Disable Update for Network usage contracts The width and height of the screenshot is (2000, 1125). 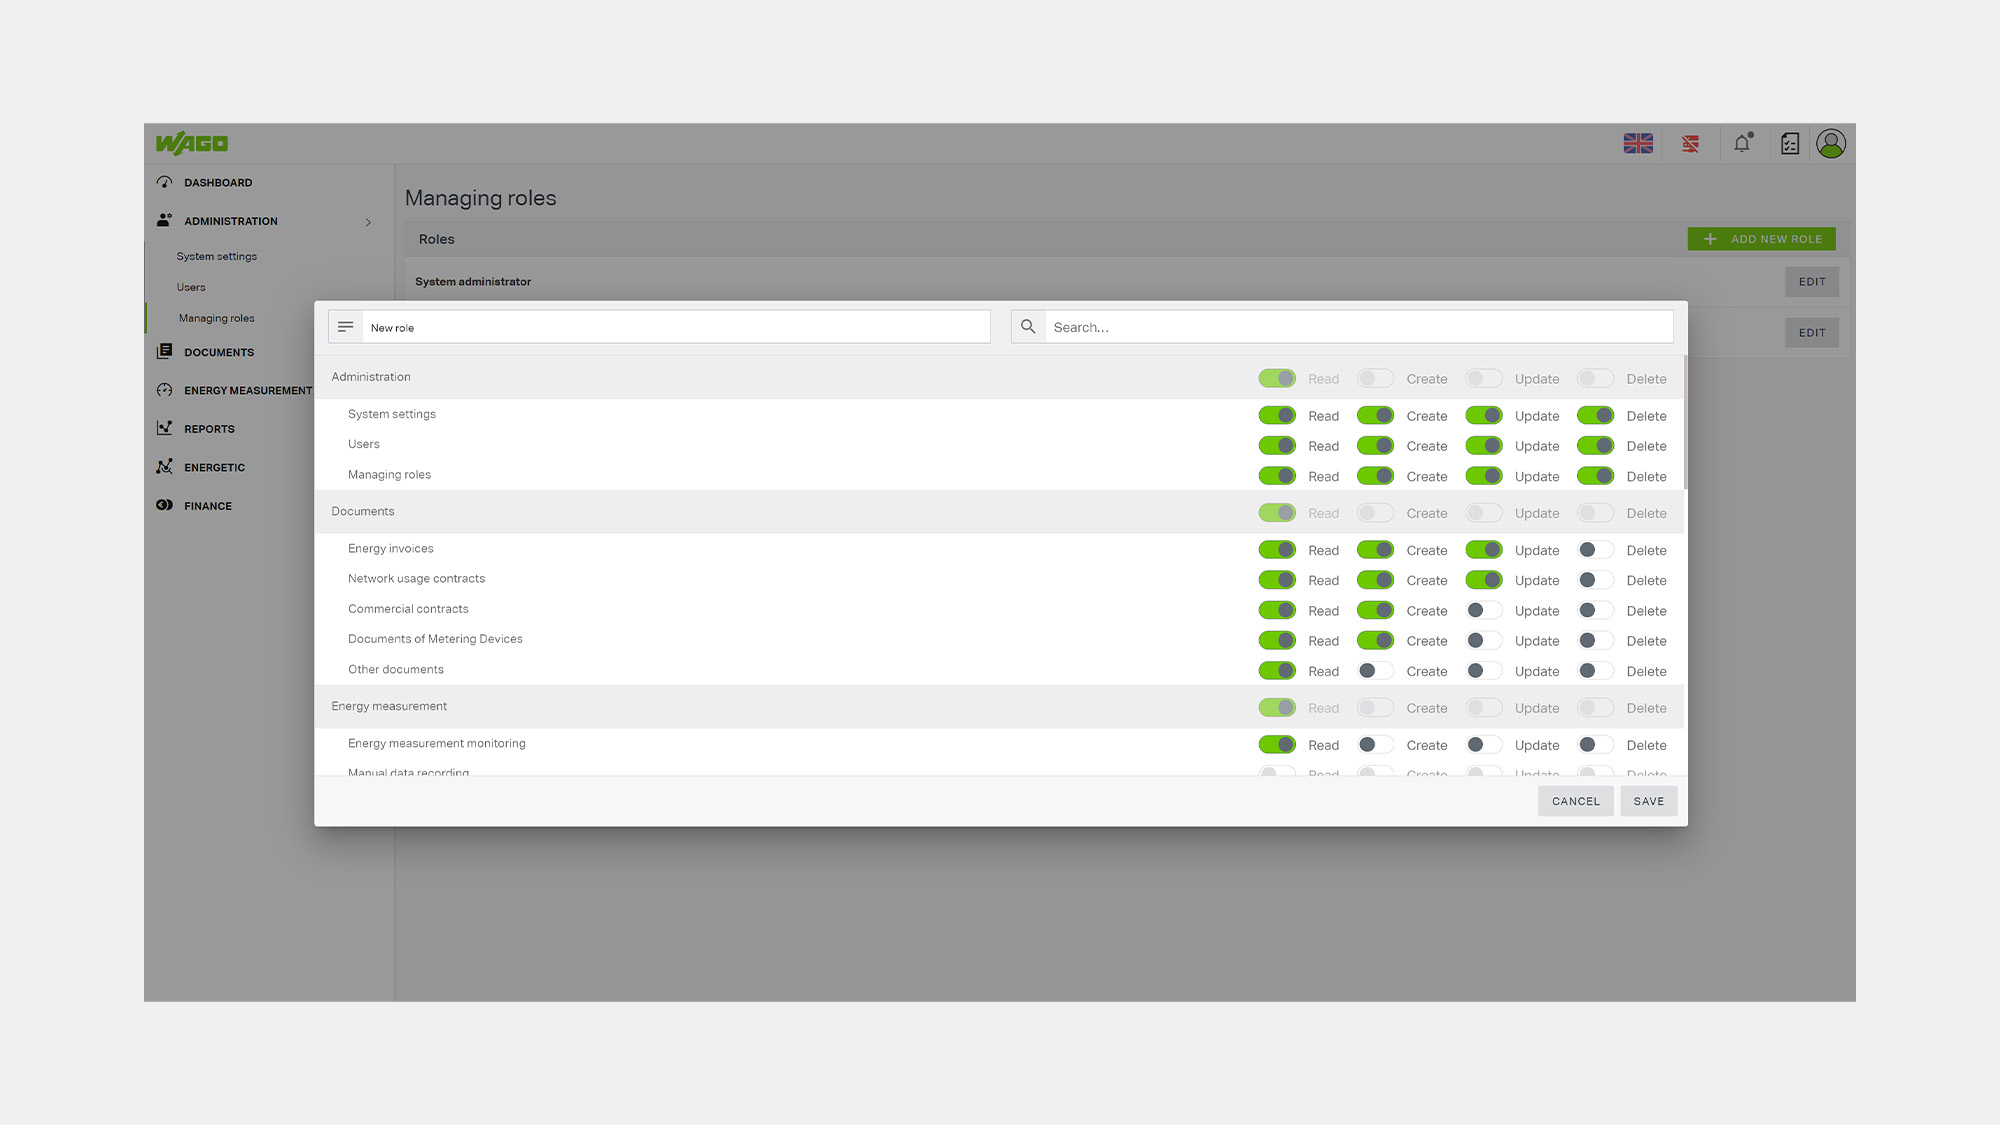tap(1484, 580)
